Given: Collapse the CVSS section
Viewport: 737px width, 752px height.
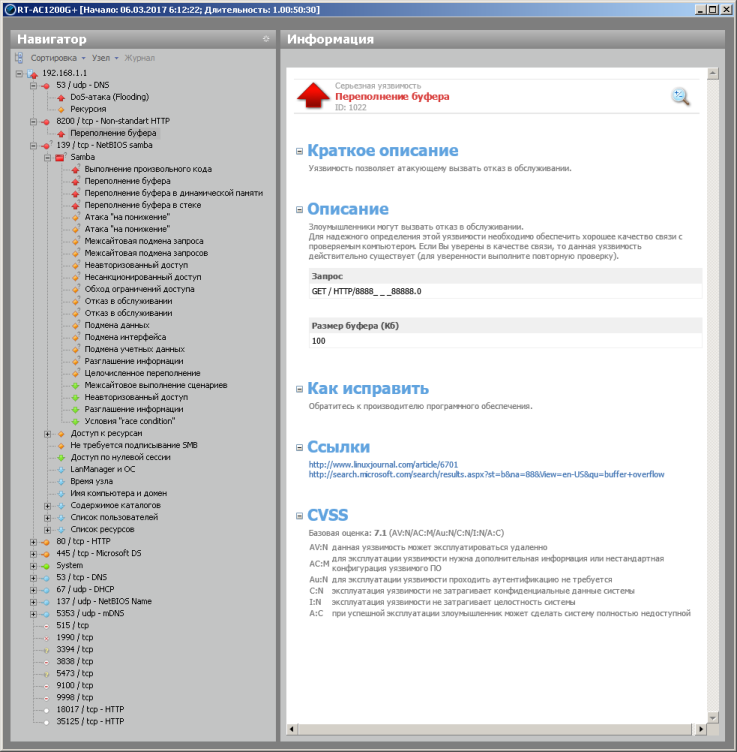Looking at the screenshot, I should pos(299,516).
